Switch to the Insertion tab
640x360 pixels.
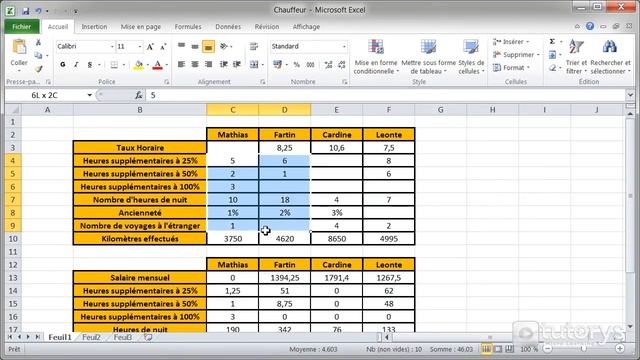coord(94,27)
